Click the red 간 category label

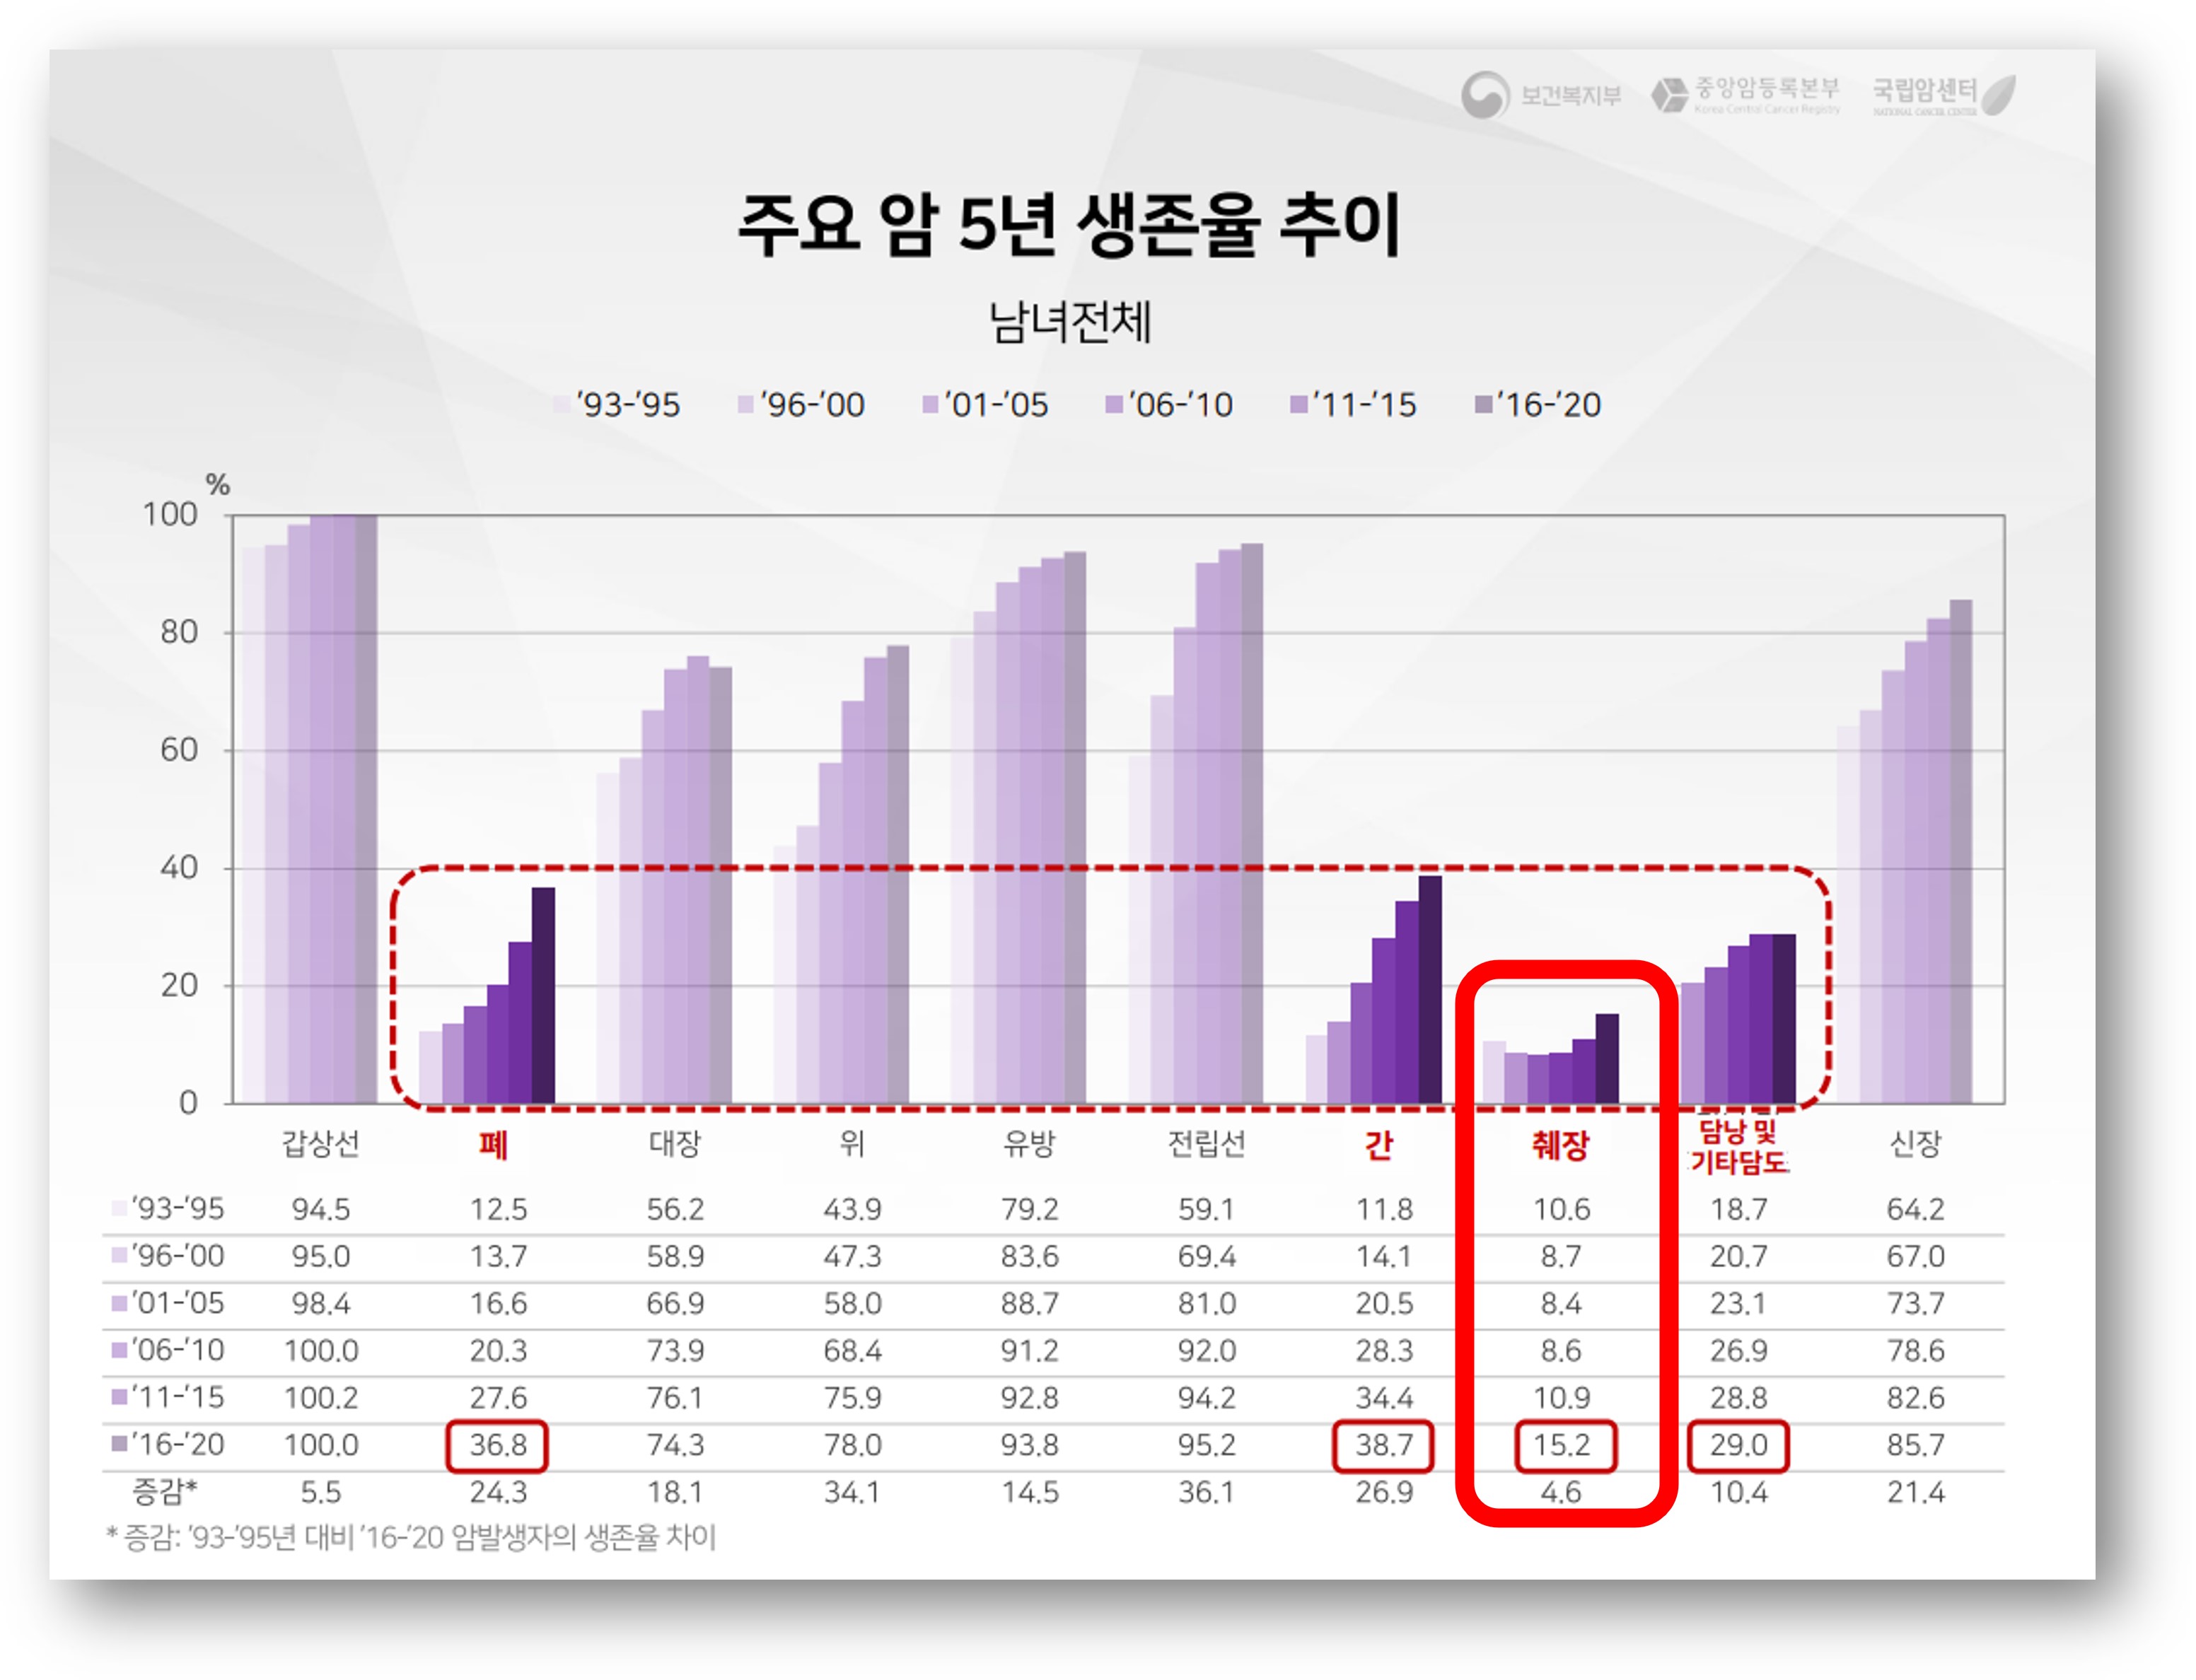(1379, 1144)
